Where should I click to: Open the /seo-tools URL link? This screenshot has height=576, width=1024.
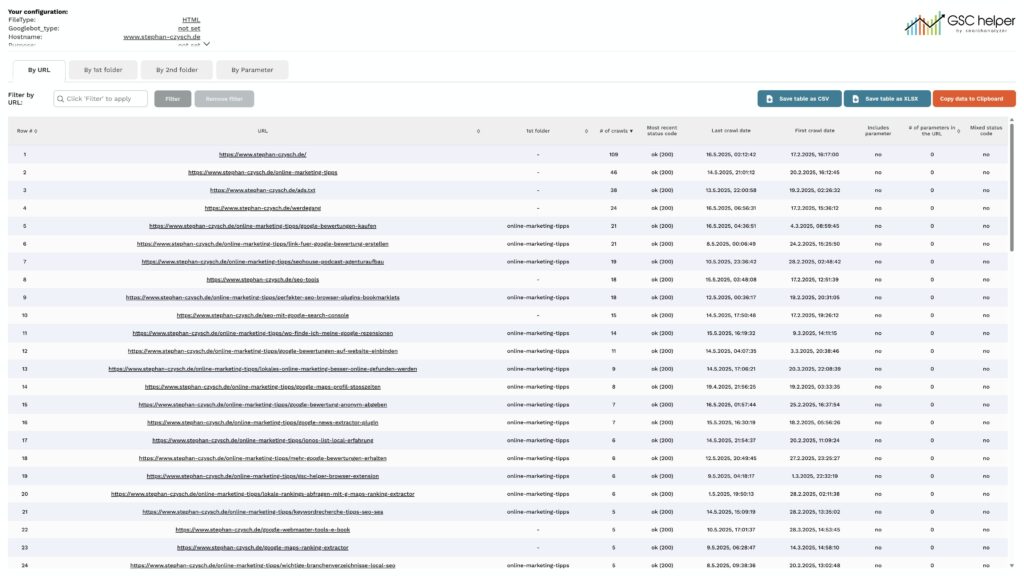click(x=263, y=280)
